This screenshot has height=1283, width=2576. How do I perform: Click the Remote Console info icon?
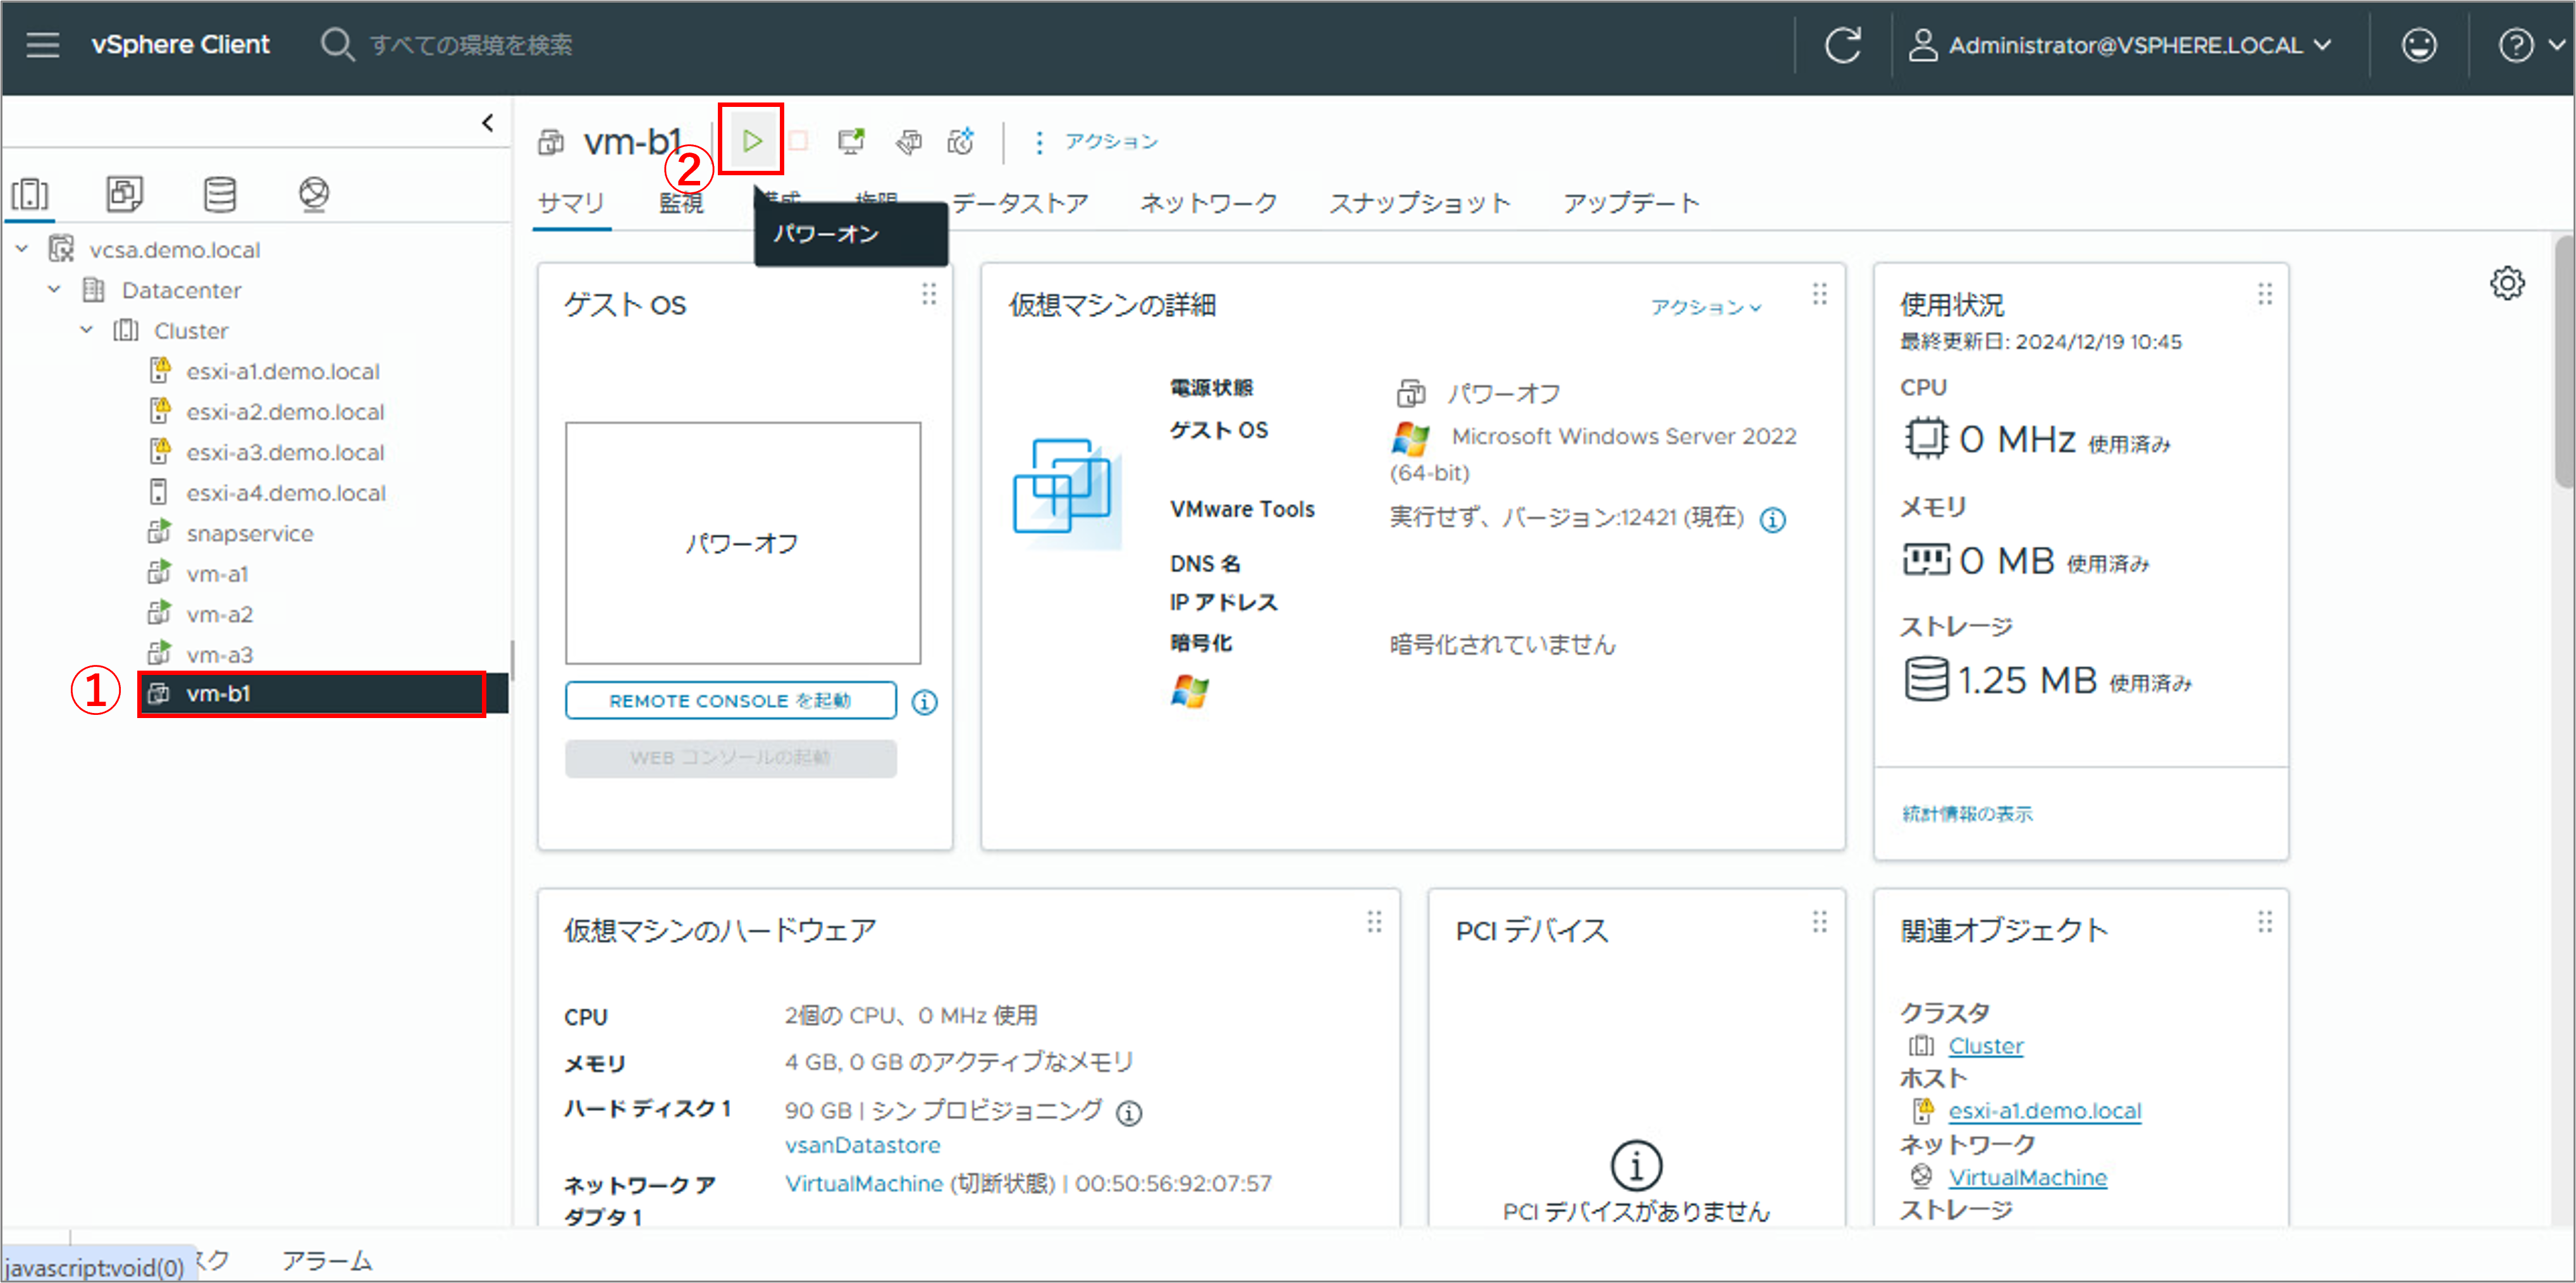click(924, 702)
